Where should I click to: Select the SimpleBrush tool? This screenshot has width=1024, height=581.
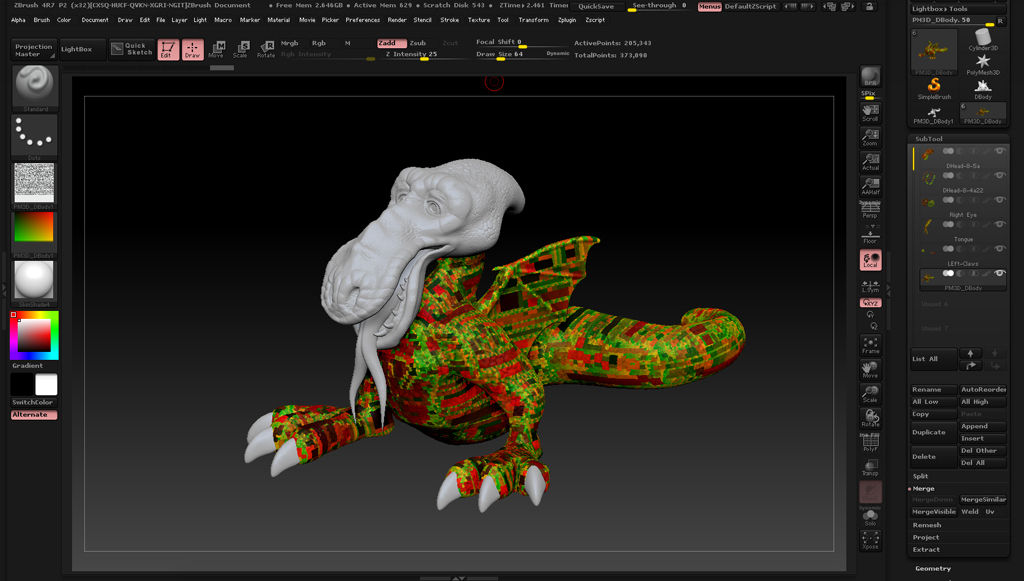(934, 88)
